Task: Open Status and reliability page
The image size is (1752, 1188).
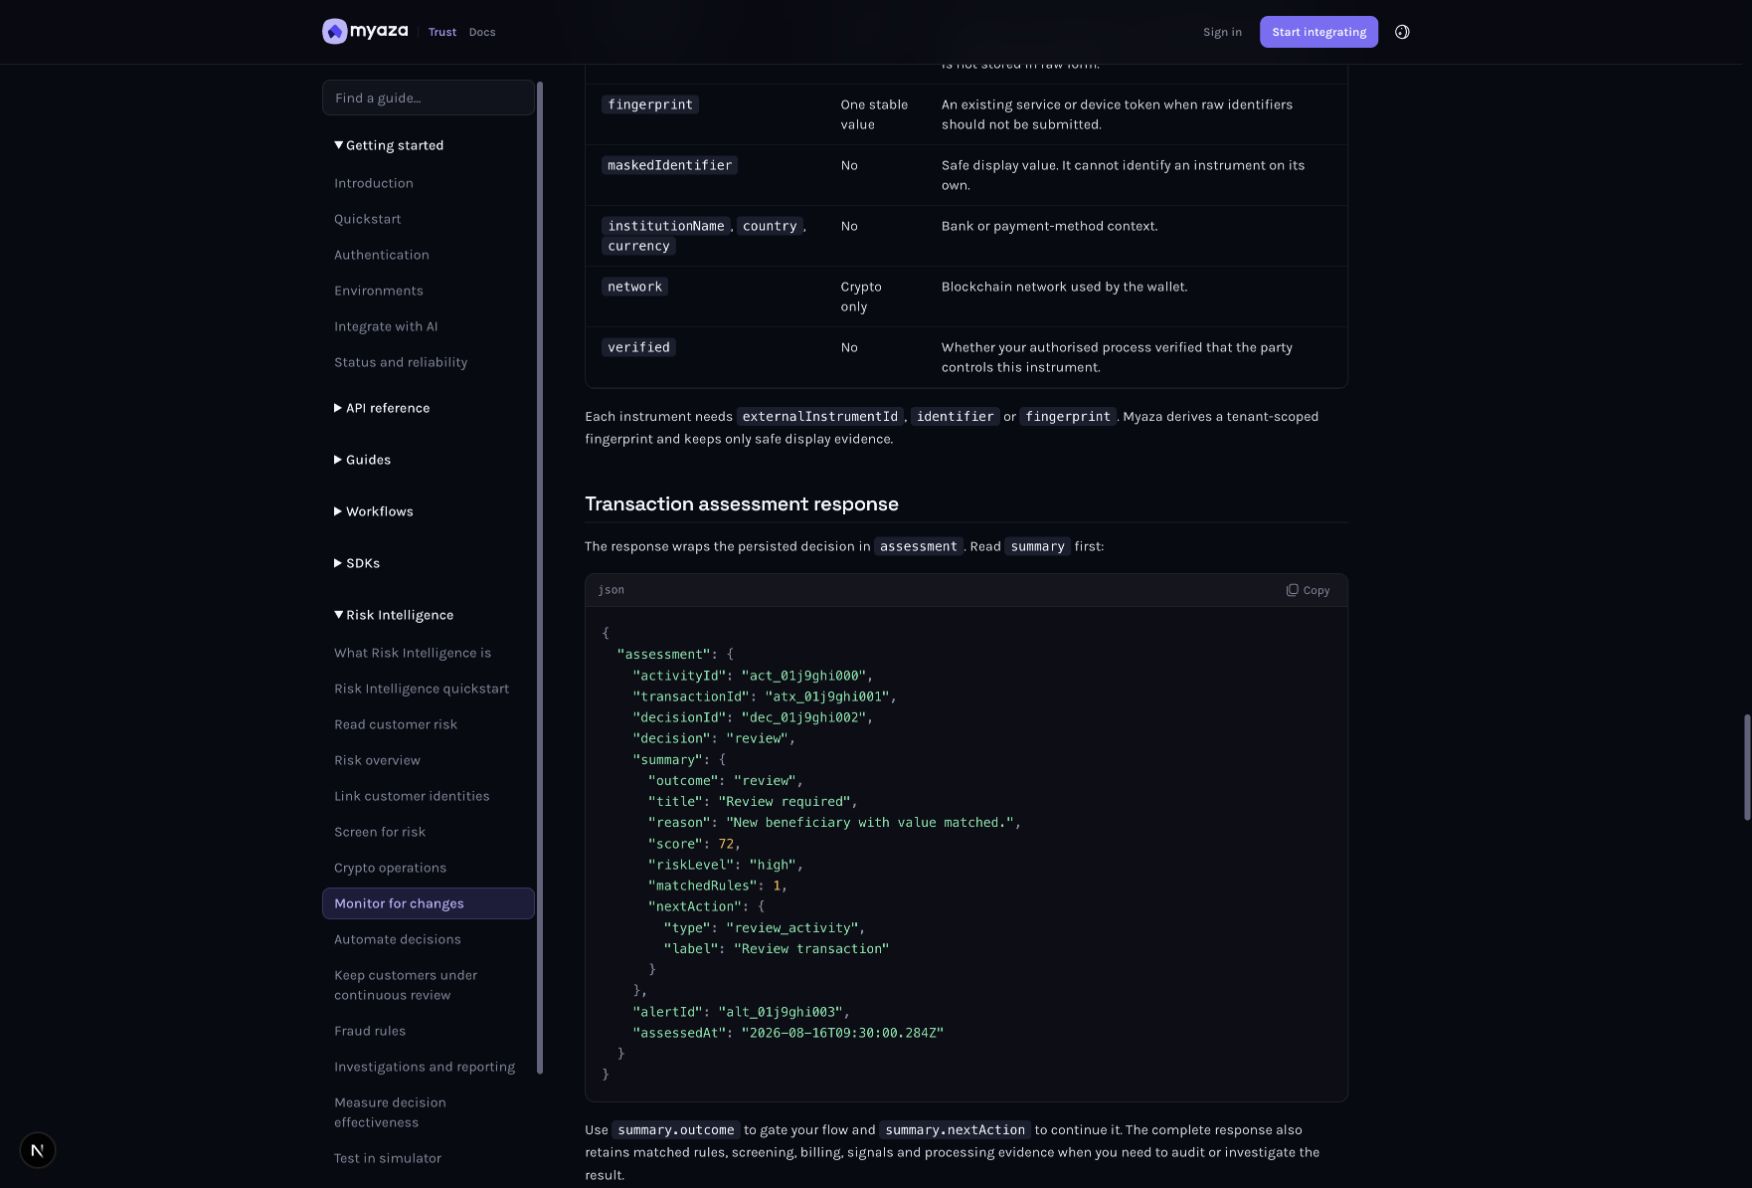Action: (x=400, y=363)
